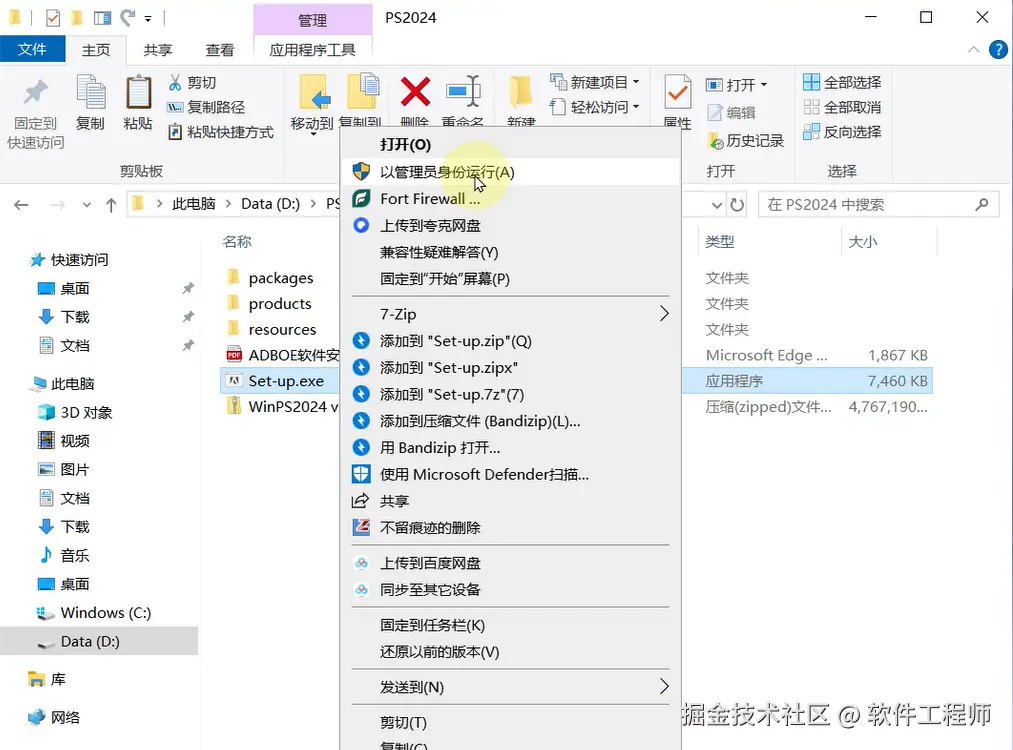
Task: Sync to other devices (同步至其它设备)
Action: [x=510, y=589]
